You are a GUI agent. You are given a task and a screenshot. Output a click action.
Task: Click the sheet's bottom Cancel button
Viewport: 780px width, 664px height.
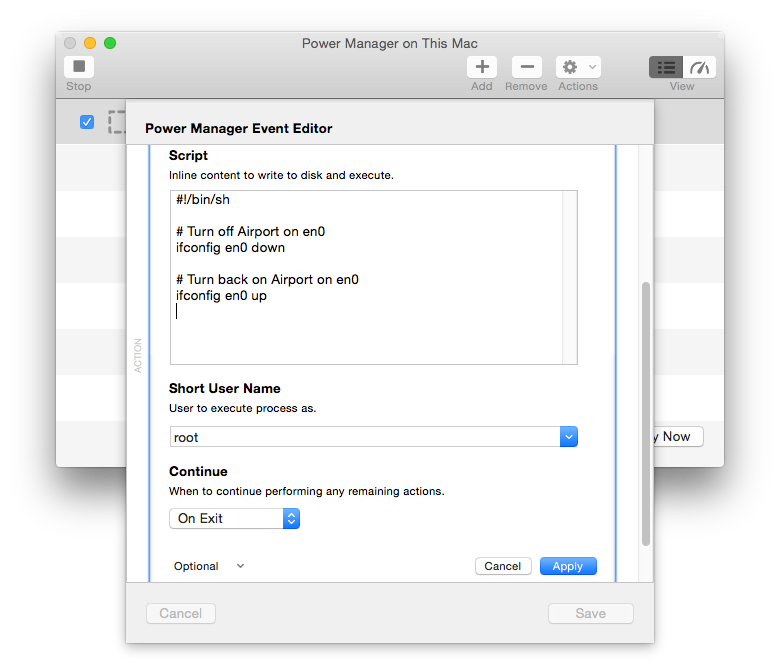pos(181,613)
